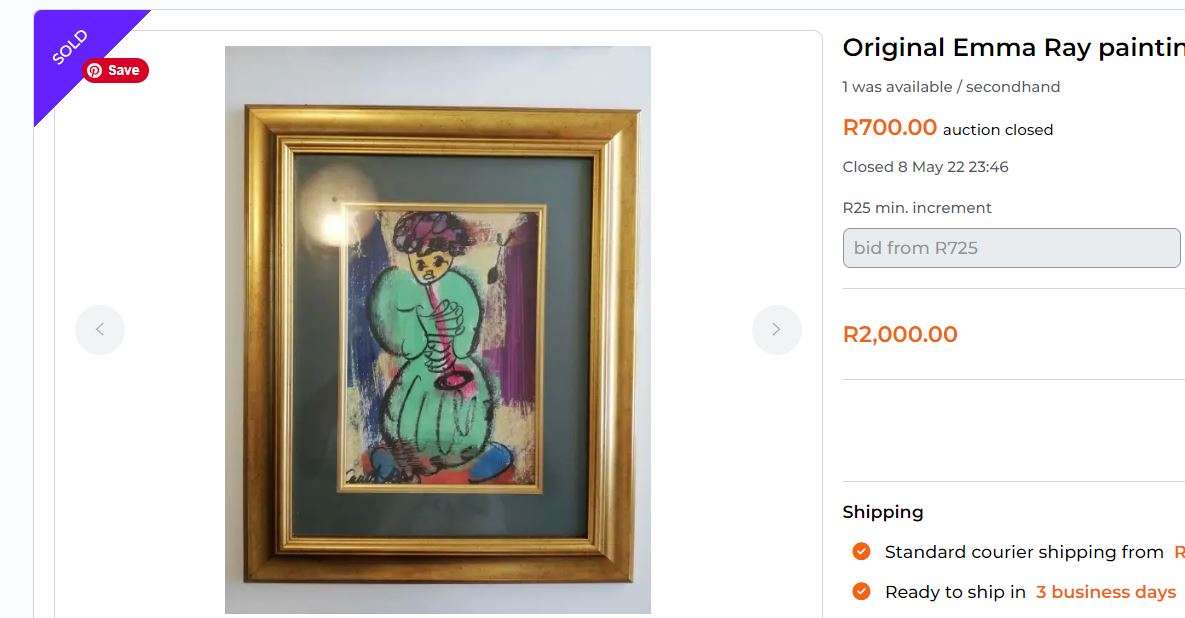Click the Pinterest logo on the Save button
1185x618 pixels.
click(x=92, y=70)
